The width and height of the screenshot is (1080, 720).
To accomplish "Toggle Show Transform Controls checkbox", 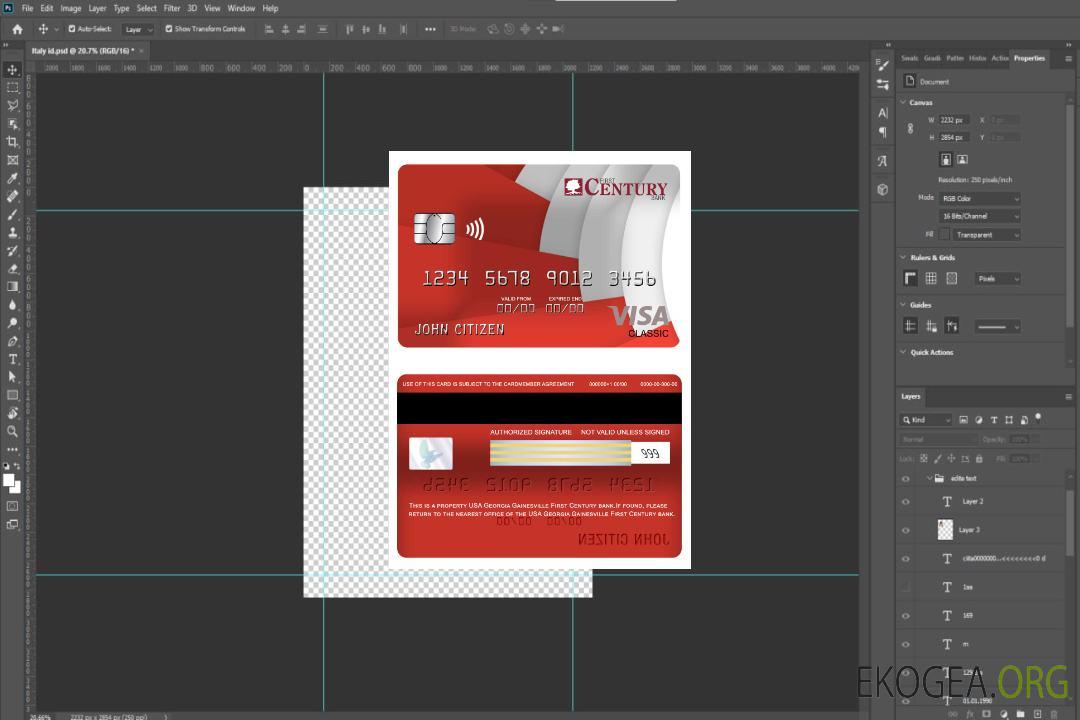I will (169, 29).
